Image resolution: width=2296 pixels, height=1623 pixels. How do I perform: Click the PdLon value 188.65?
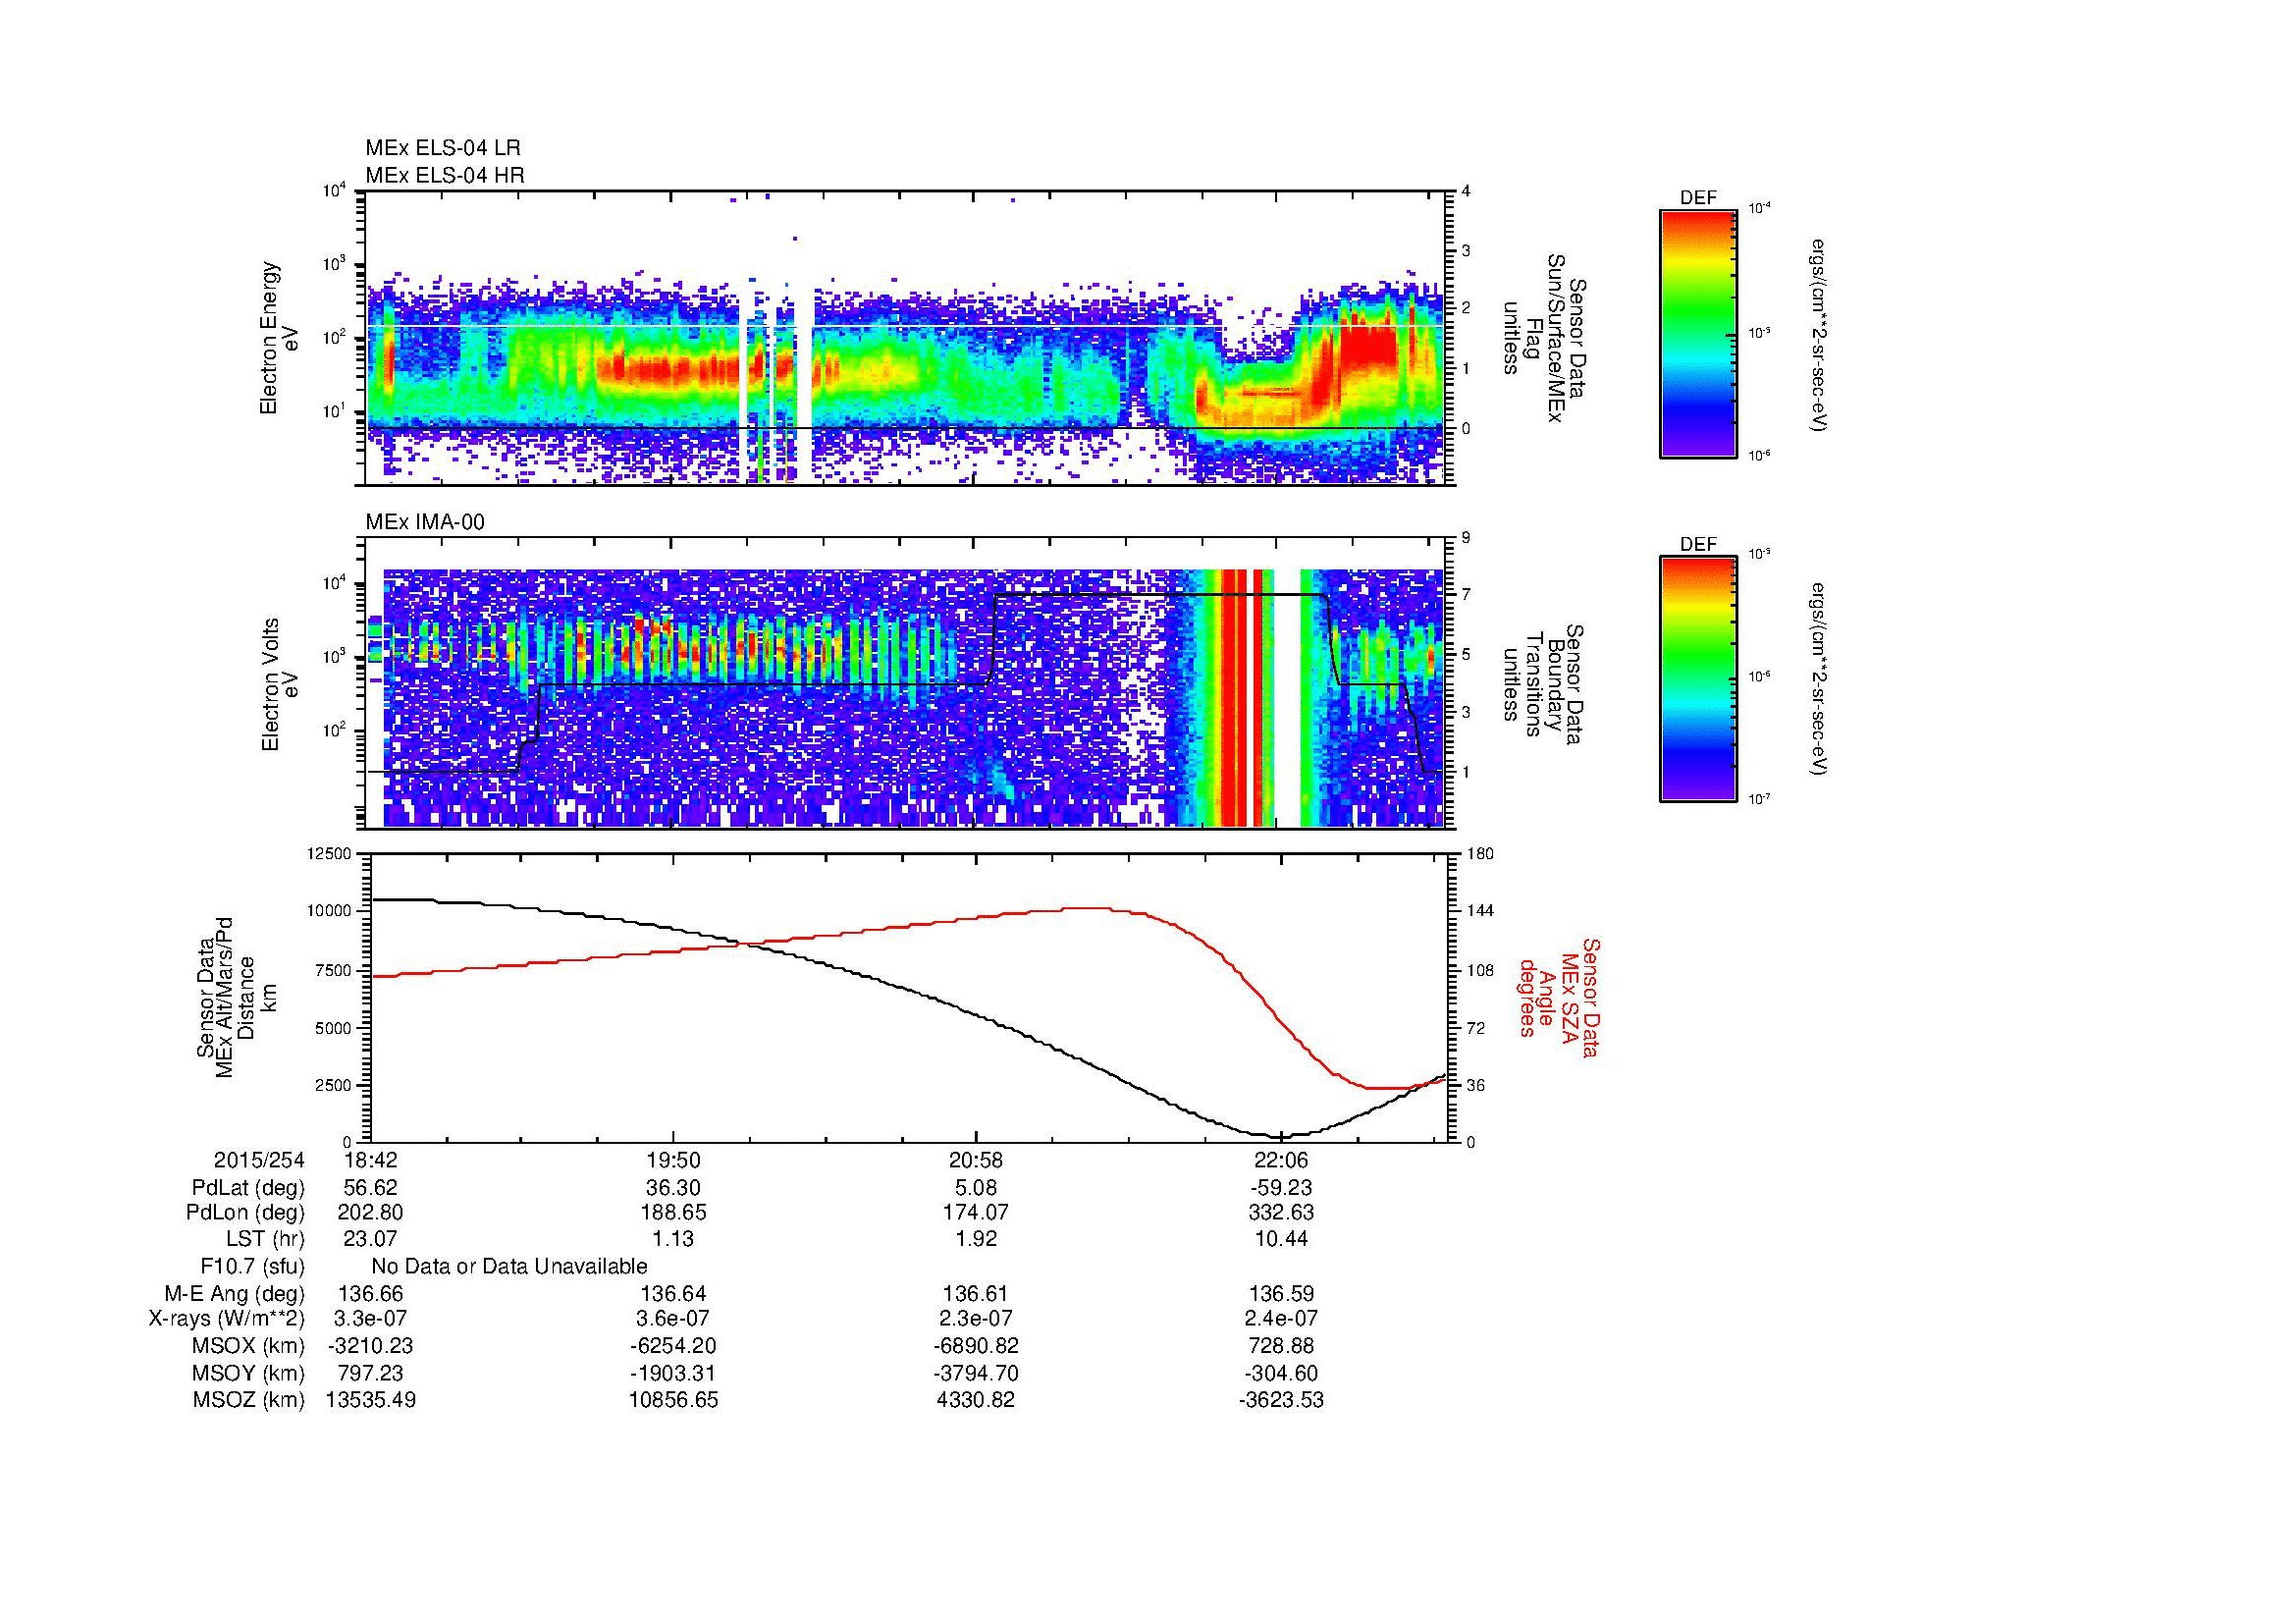[674, 1213]
